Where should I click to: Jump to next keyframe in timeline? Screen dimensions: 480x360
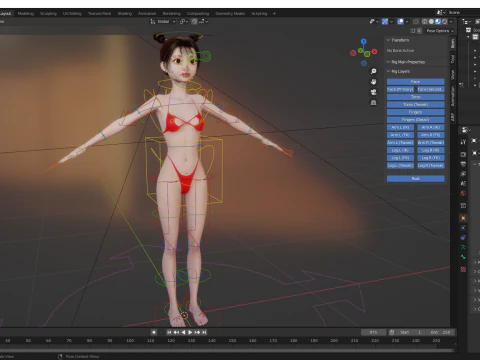pyautogui.click(x=197, y=332)
